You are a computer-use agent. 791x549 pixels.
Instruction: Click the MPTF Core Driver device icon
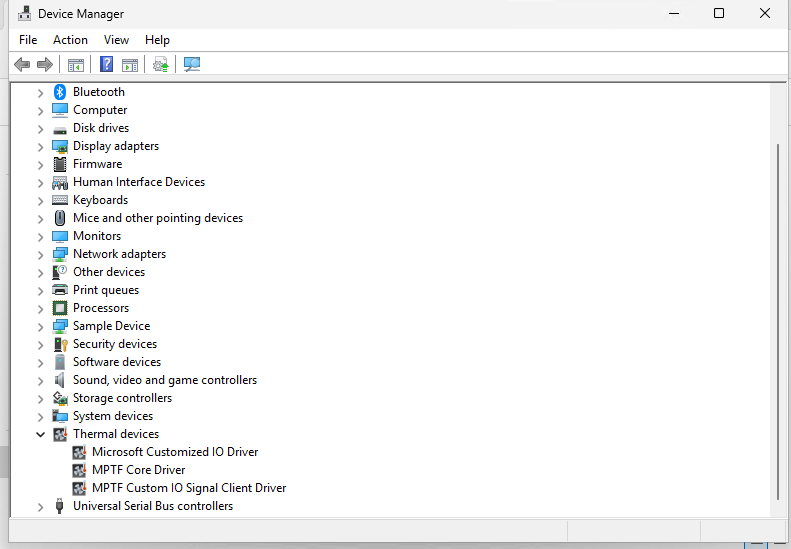pos(79,470)
